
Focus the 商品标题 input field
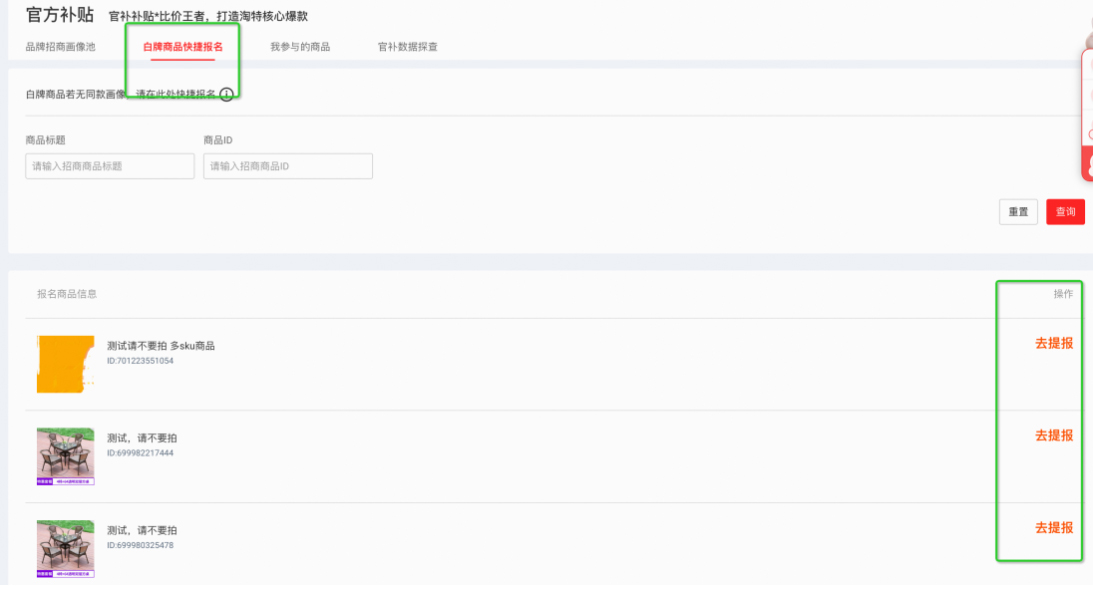coord(110,166)
